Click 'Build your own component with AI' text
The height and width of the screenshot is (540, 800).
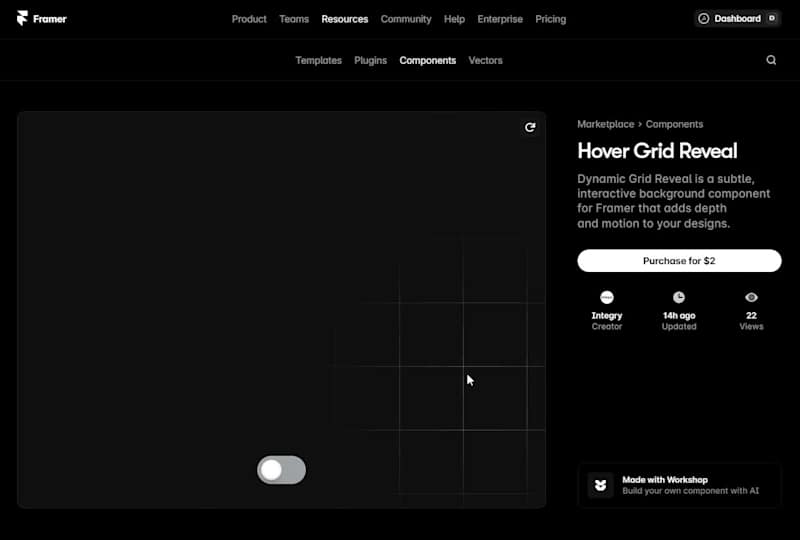(x=690, y=491)
